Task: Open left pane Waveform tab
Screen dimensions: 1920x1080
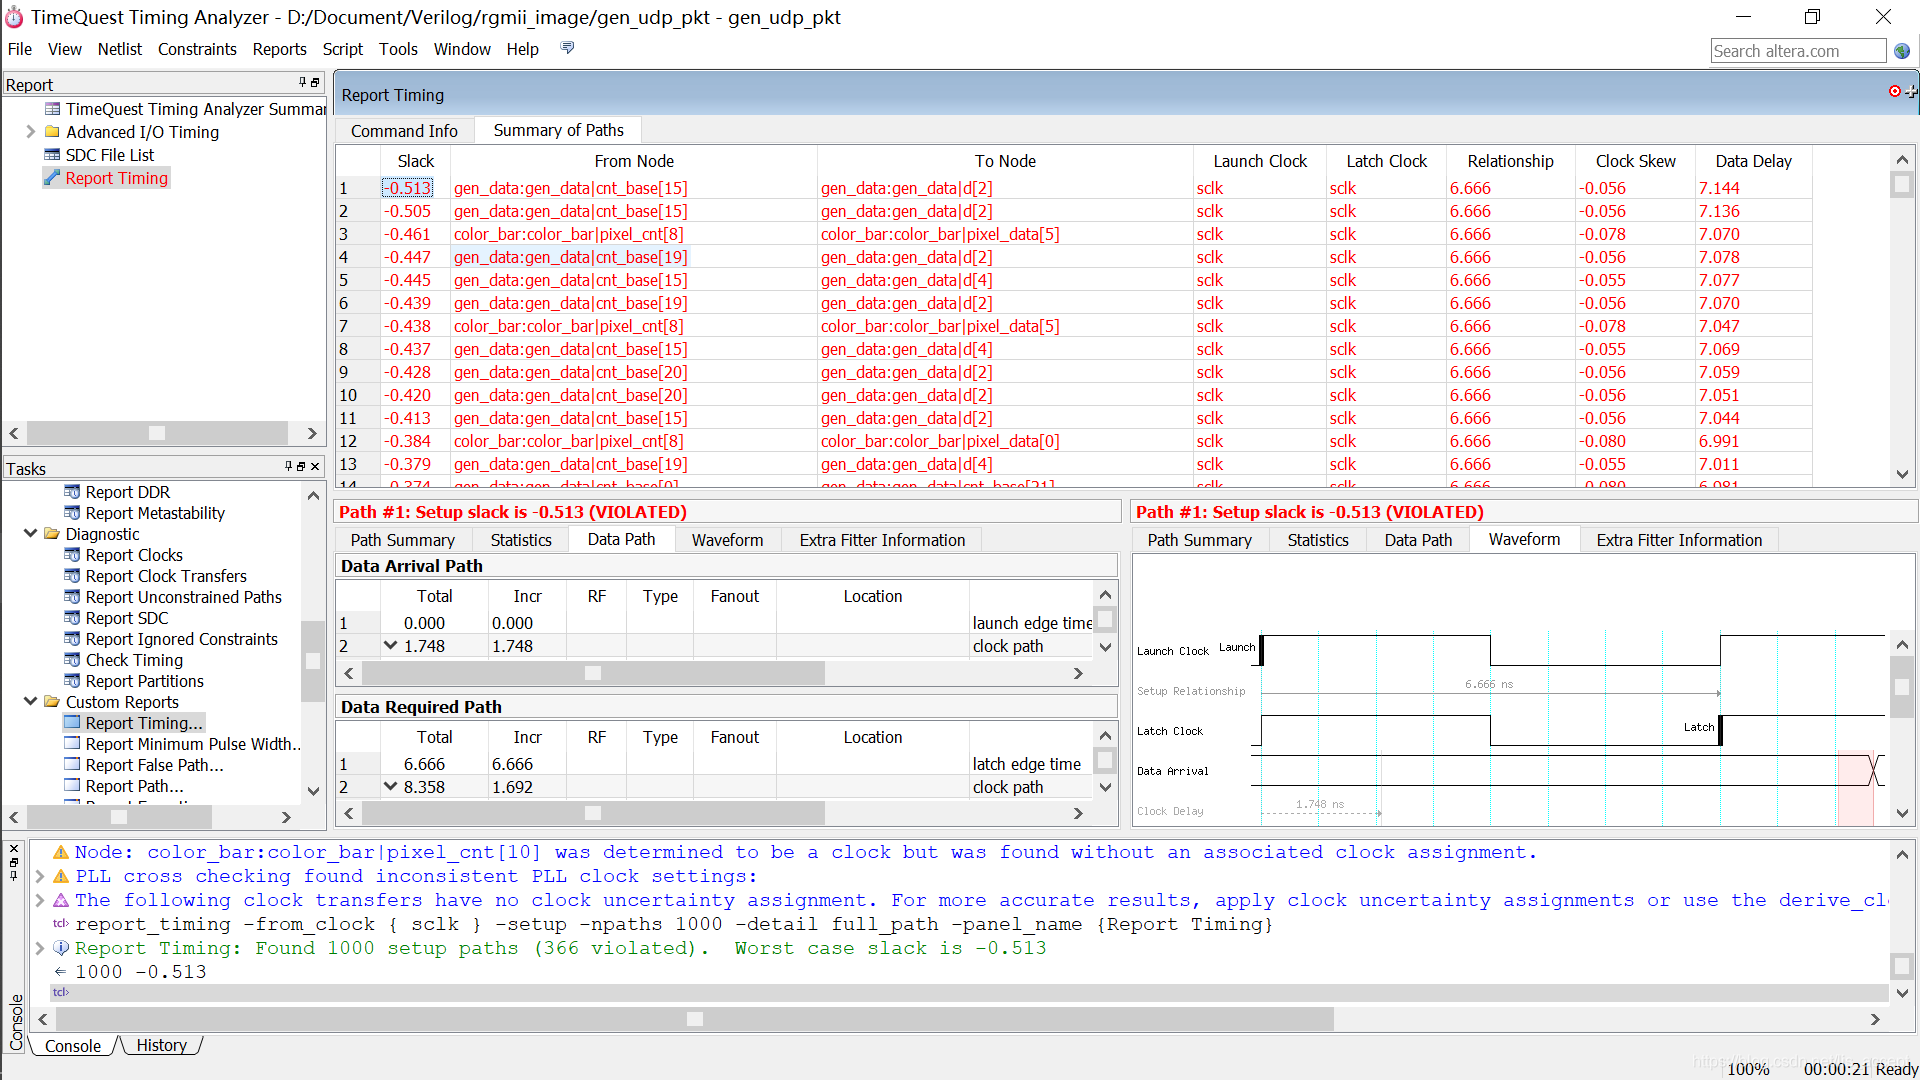Action: point(727,540)
